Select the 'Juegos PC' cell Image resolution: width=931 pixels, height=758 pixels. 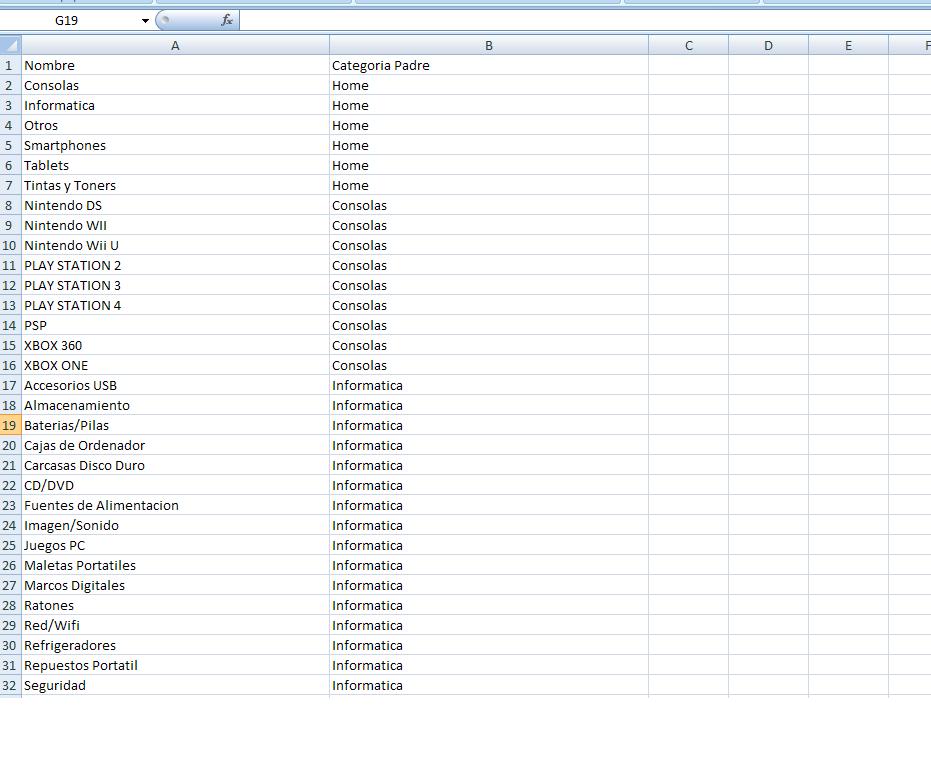[175, 545]
